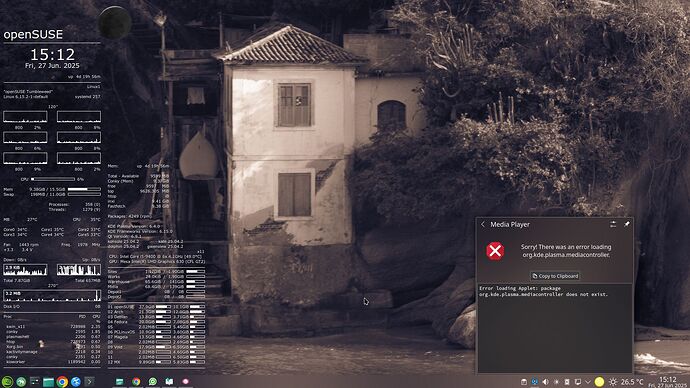Switch to the running Chrome task
Screen dimensions: 690x388
click(x=136, y=381)
